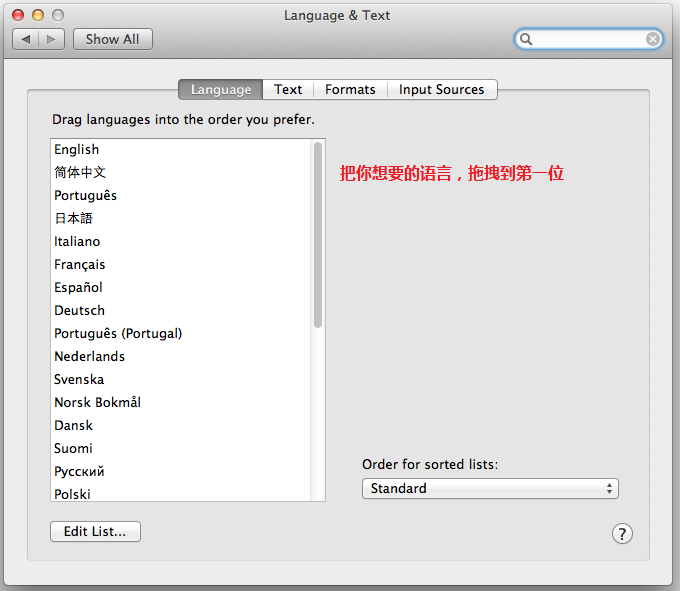The width and height of the screenshot is (680, 591).
Task: Expand the Order for sorted lists dropdown
Action: pos(490,488)
